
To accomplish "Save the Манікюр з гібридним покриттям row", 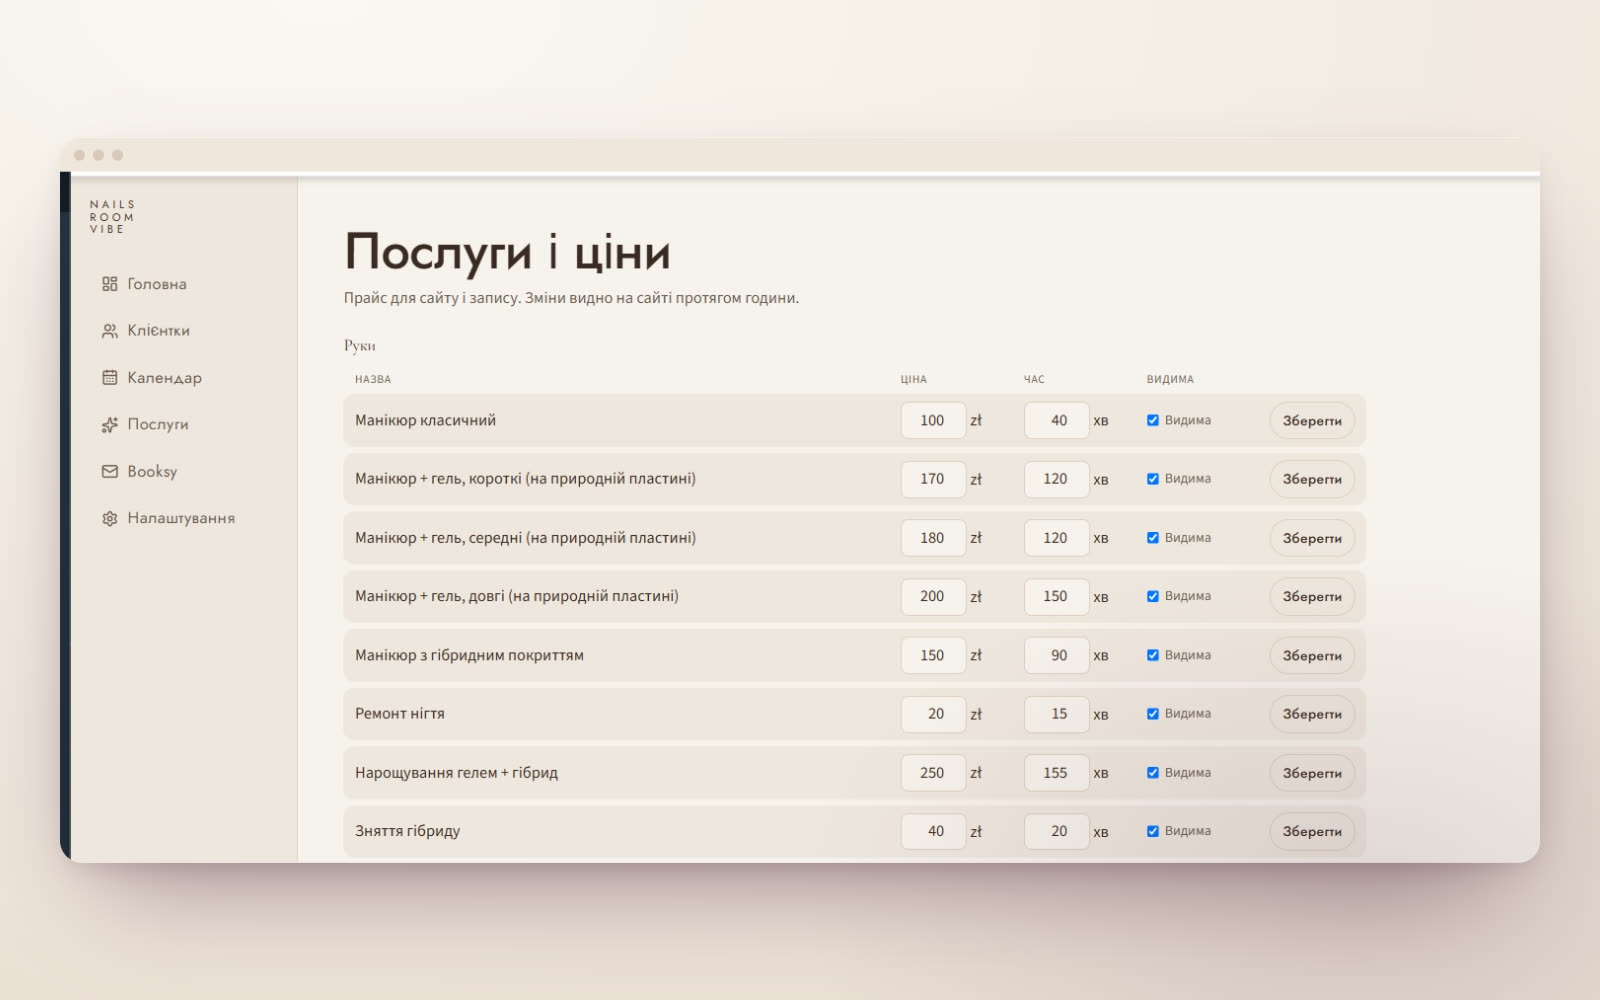I will click(1312, 655).
